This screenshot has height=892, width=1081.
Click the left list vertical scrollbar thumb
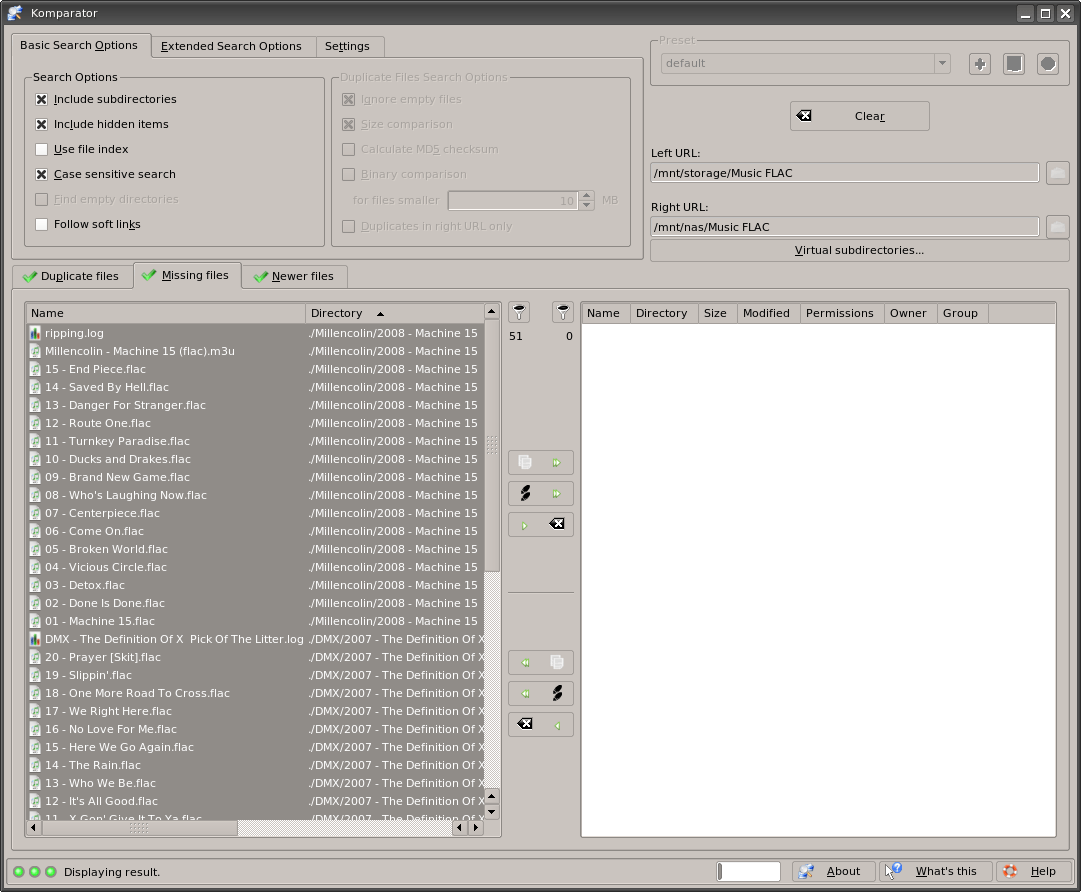[492, 445]
